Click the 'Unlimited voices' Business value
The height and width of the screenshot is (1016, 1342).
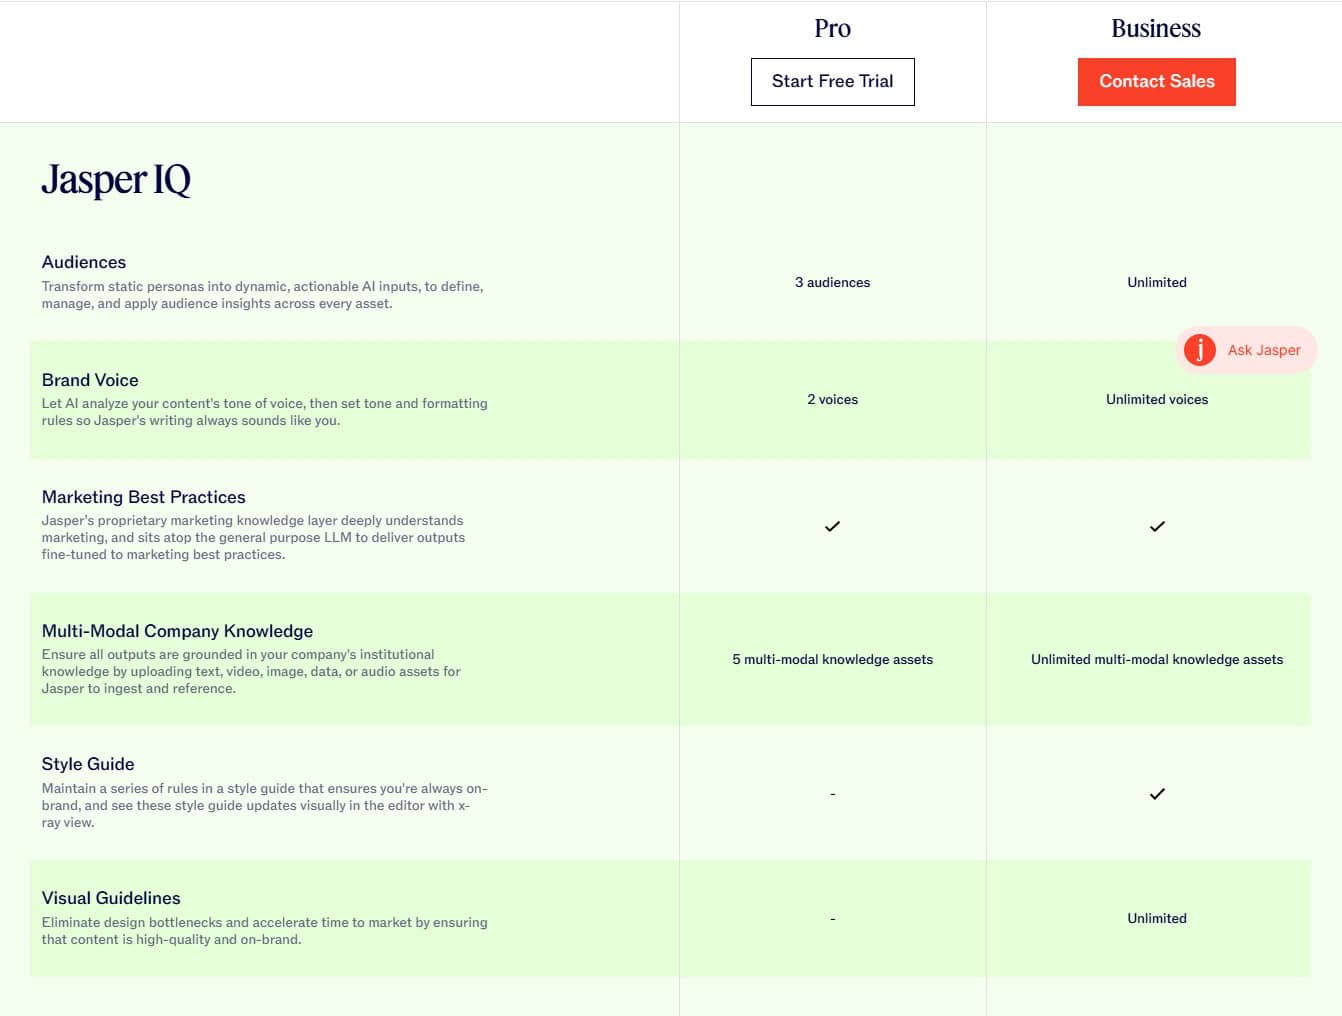click(1157, 400)
